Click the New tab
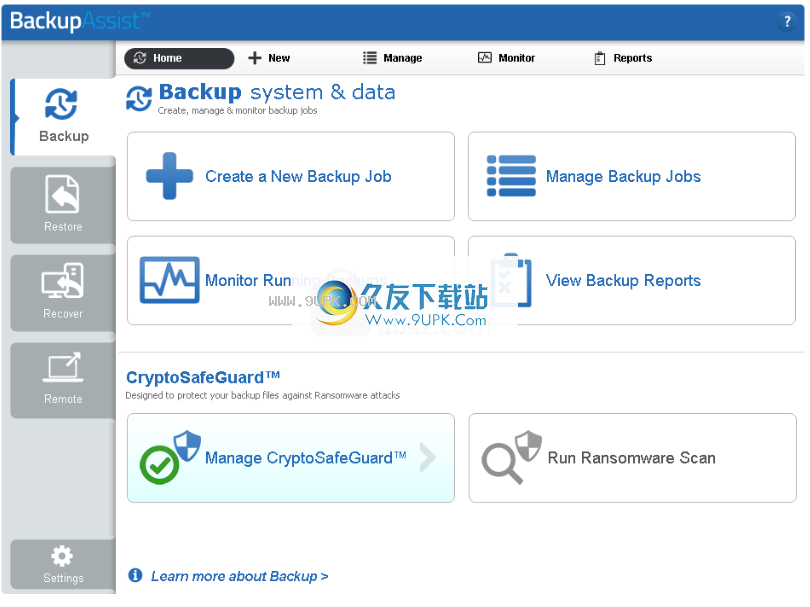 point(269,58)
